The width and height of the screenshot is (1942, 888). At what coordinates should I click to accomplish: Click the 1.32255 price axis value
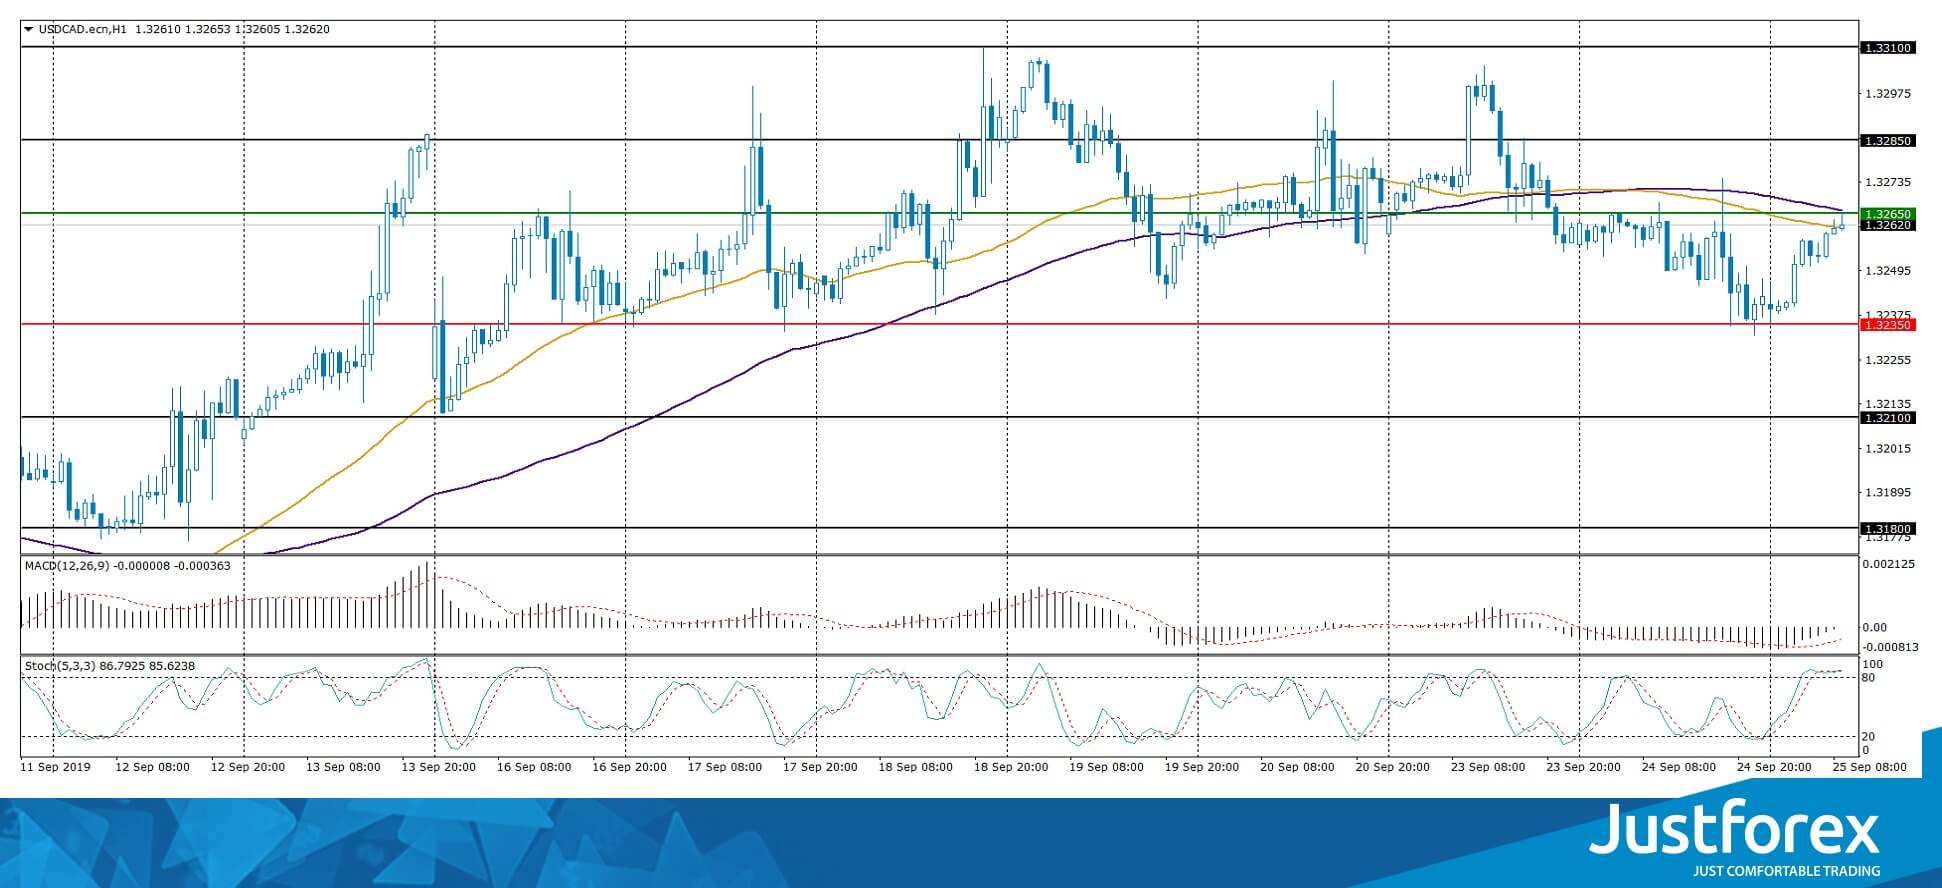pyautogui.click(x=1888, y=360)
